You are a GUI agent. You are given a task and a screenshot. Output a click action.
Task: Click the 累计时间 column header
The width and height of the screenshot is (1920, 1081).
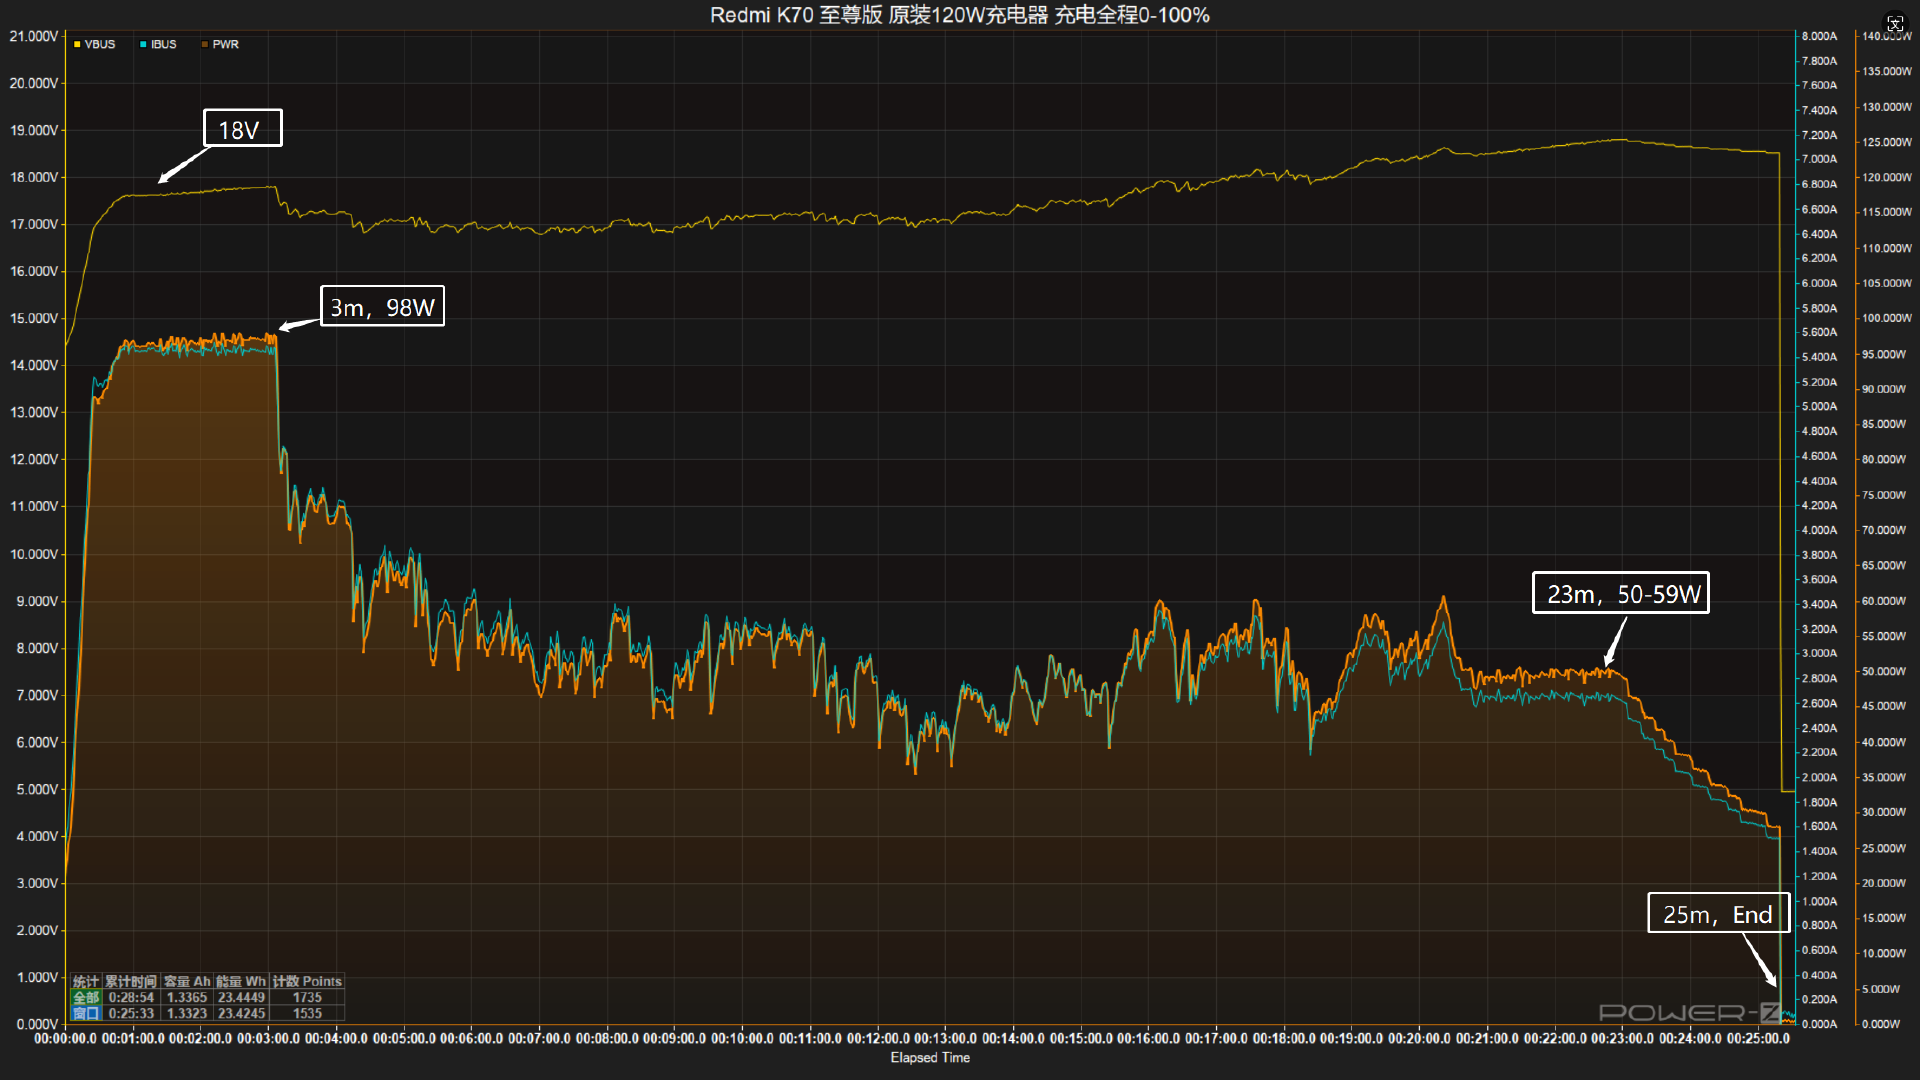(x=131, y=982)
